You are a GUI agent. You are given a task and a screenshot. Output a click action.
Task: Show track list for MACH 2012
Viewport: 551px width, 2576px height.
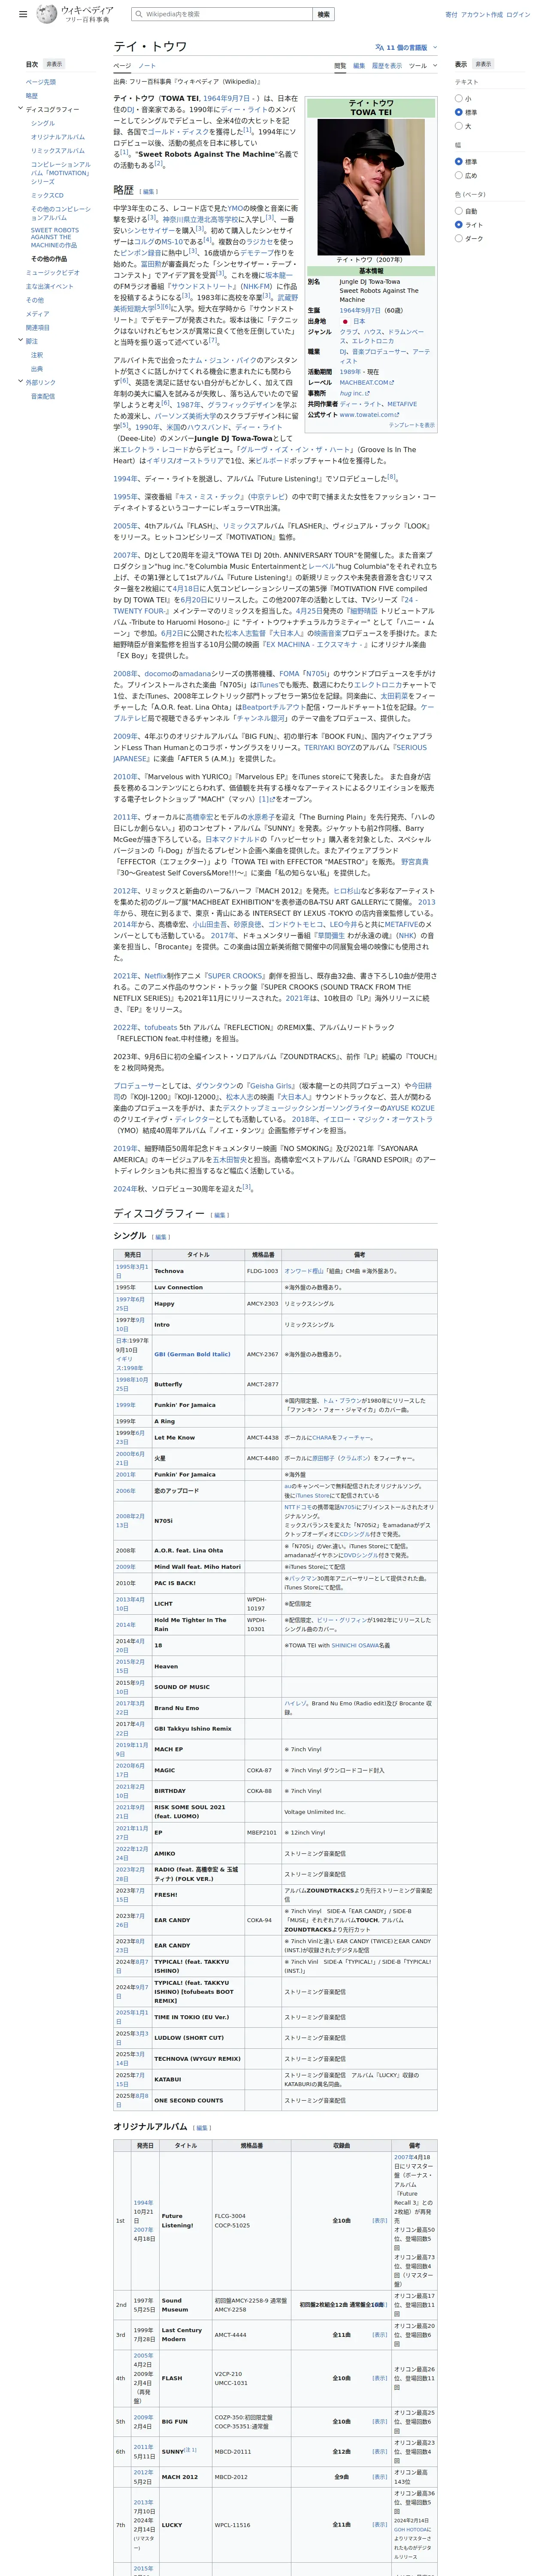pos(380,2477)
